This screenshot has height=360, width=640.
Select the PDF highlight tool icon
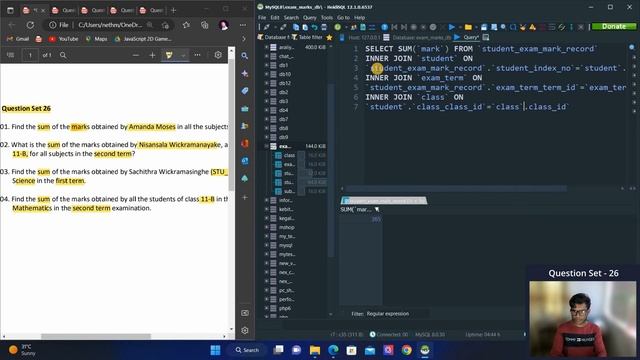point(169,55)
